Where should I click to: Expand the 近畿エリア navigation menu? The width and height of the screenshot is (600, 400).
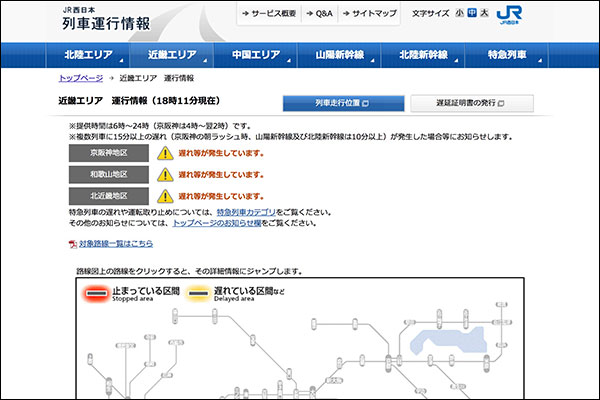coord(171,55)
